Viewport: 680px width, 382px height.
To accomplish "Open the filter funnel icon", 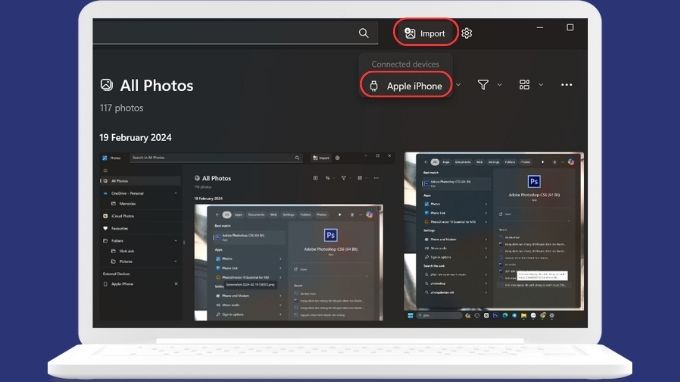I will [x=483, y=85].
